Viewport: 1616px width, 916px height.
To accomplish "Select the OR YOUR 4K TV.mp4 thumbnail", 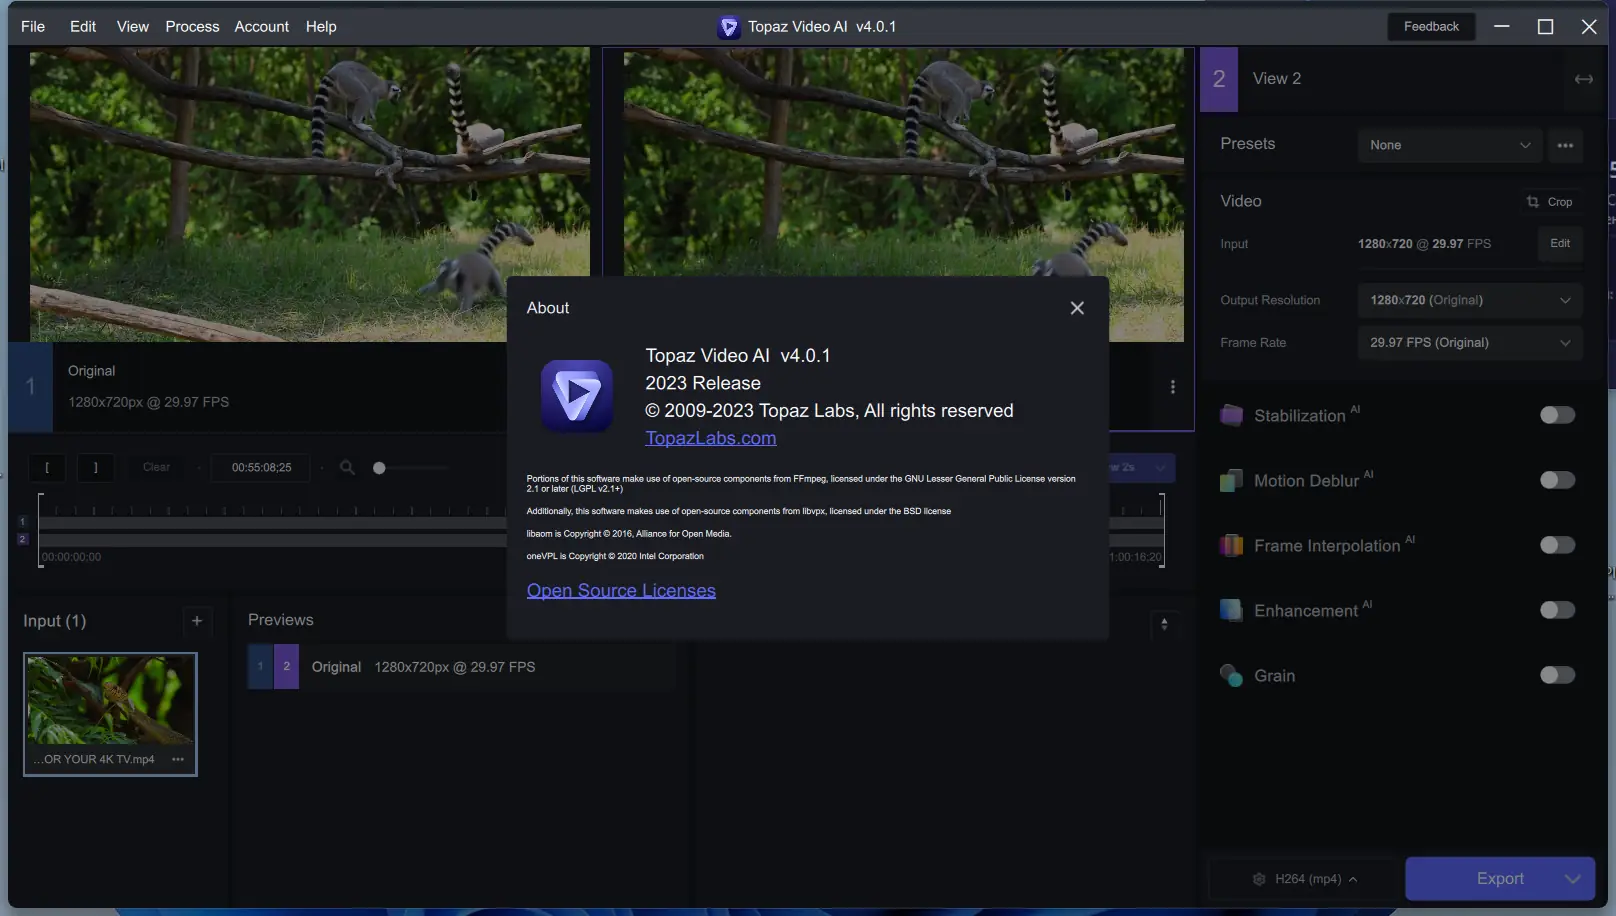I will click(110, 714).
